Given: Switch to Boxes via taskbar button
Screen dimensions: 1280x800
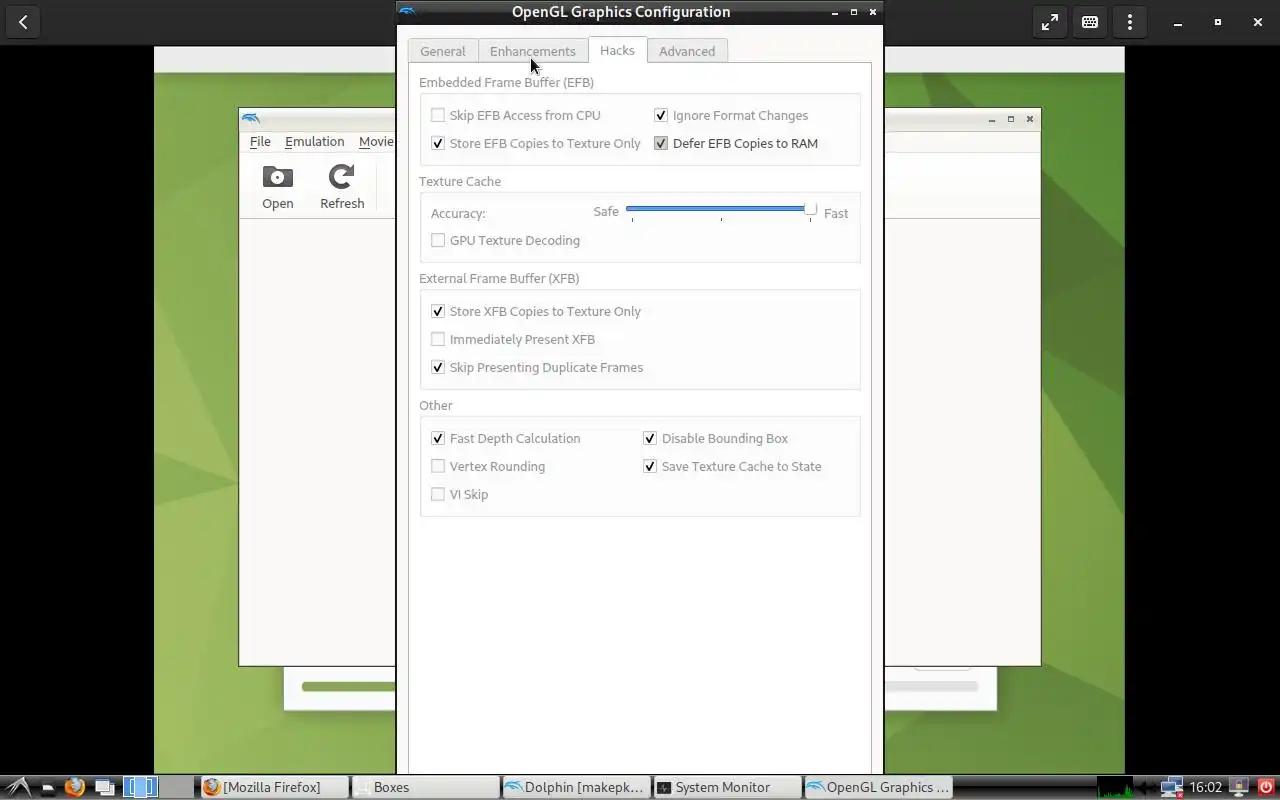Looking at the screenshot, I should (x=425, y=787).
